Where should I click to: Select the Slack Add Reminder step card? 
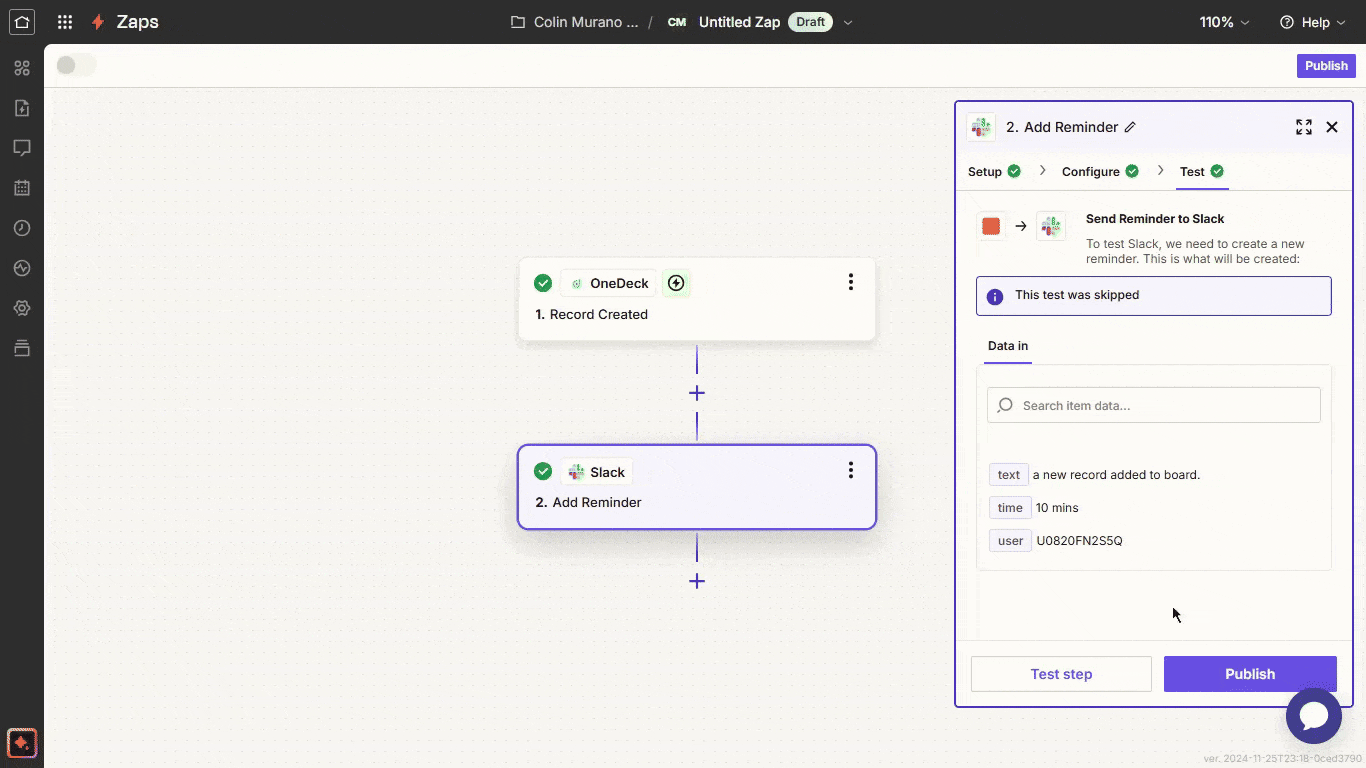[x=697, y=487]
